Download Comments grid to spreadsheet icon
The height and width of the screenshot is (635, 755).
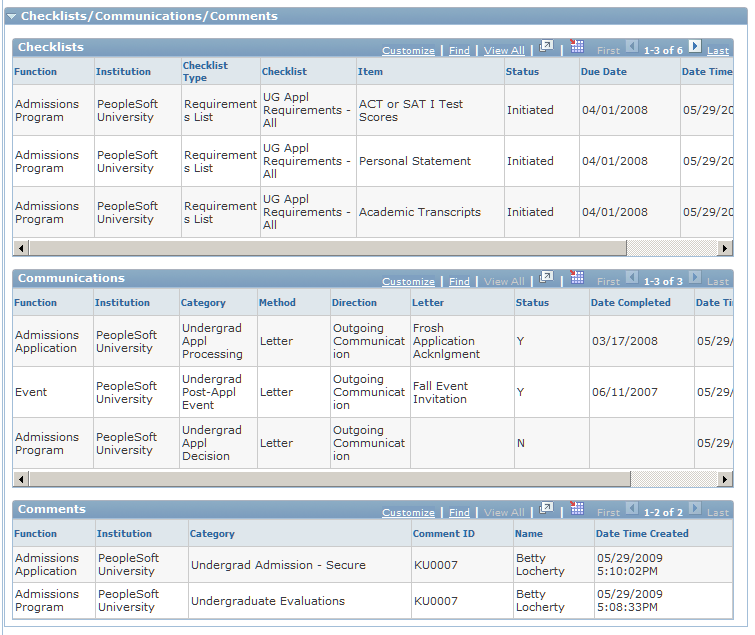[x=576, y=509]
